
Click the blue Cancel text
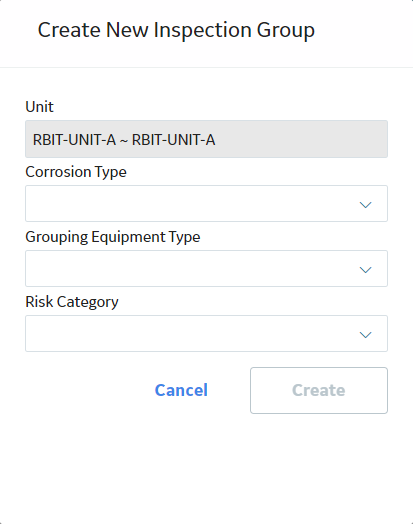[181, 390]
